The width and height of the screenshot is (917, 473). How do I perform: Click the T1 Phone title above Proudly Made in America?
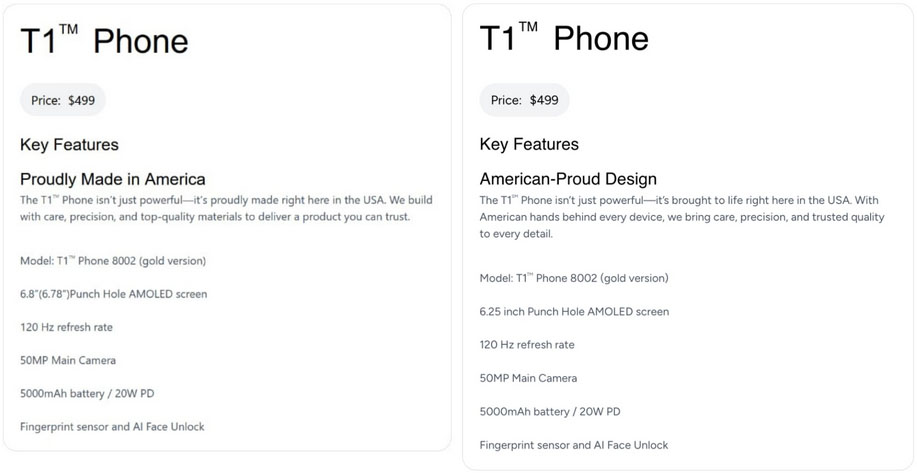pyautogui.click(x=104, y=41)
